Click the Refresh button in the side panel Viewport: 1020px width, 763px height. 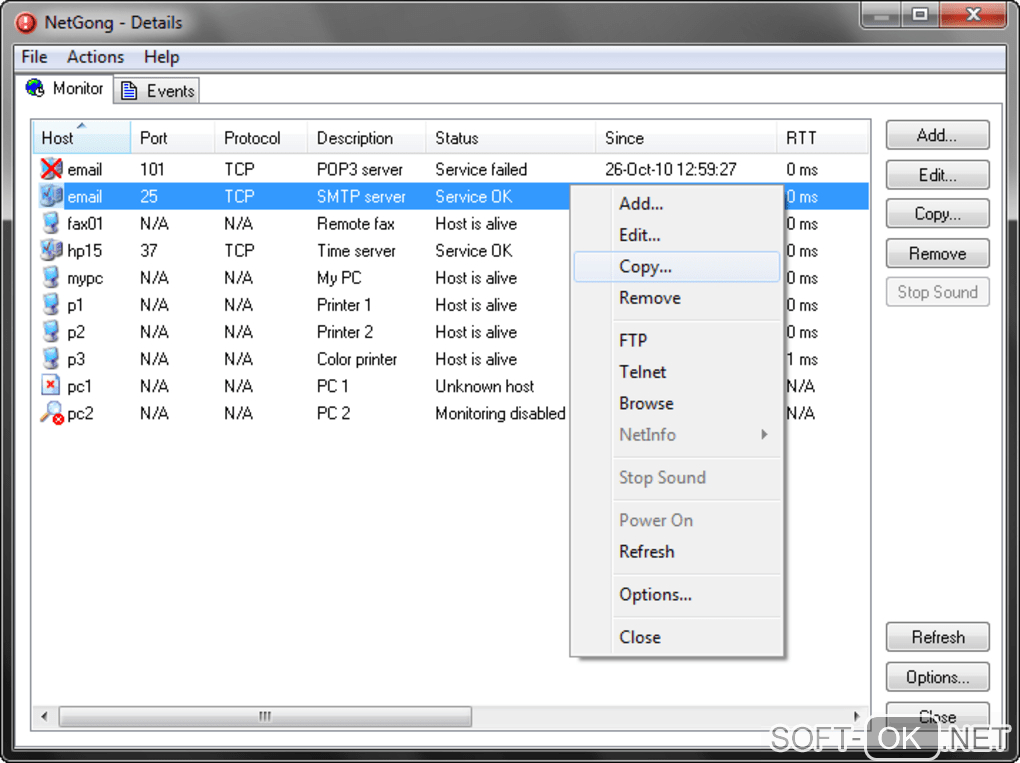(937, 637)
